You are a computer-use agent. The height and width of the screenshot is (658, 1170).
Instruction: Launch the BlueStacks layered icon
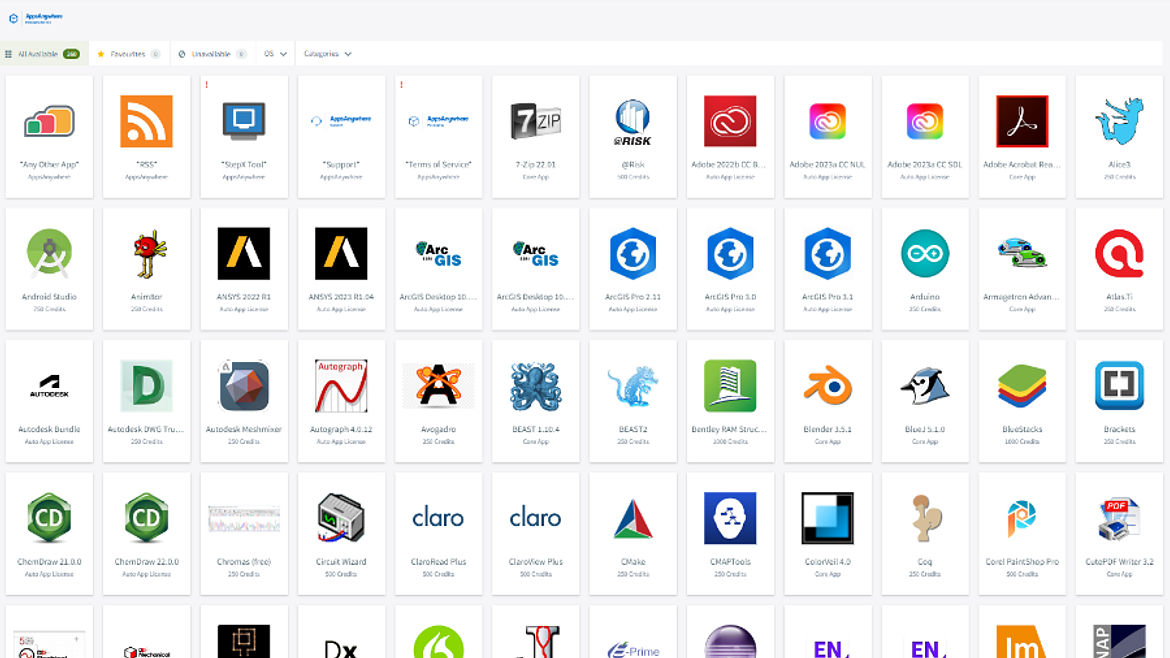pos(1022,386)
